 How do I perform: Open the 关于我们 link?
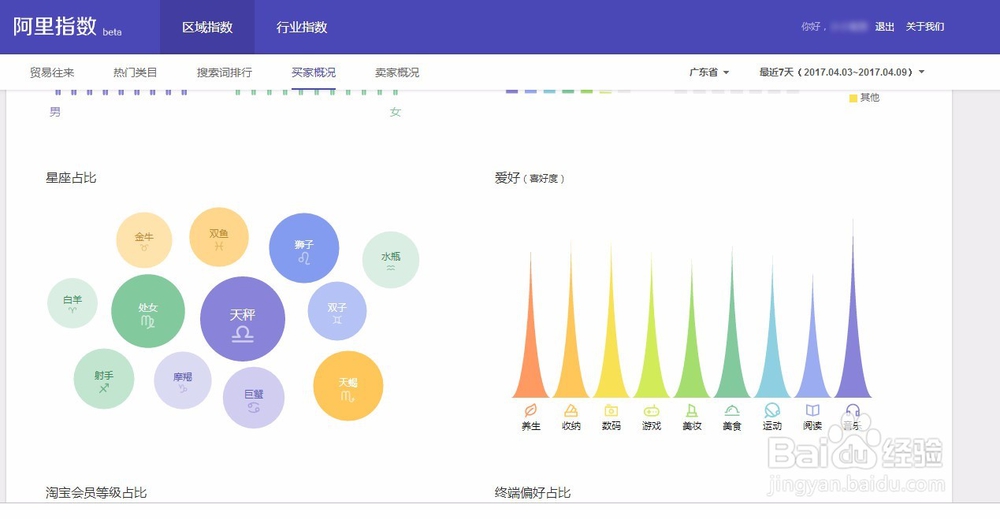pos(925,27)
